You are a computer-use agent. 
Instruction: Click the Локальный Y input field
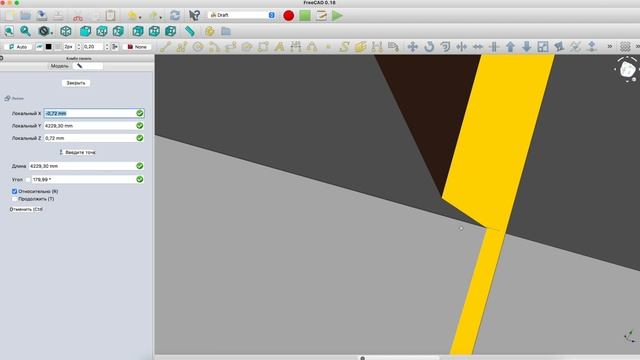tap(94, 126)
